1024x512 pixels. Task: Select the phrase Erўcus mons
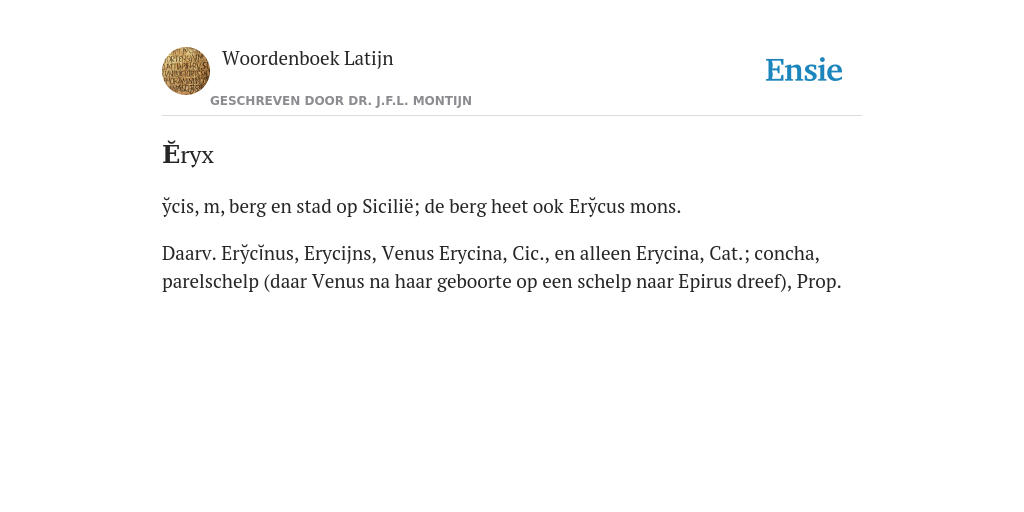[625, 206]
